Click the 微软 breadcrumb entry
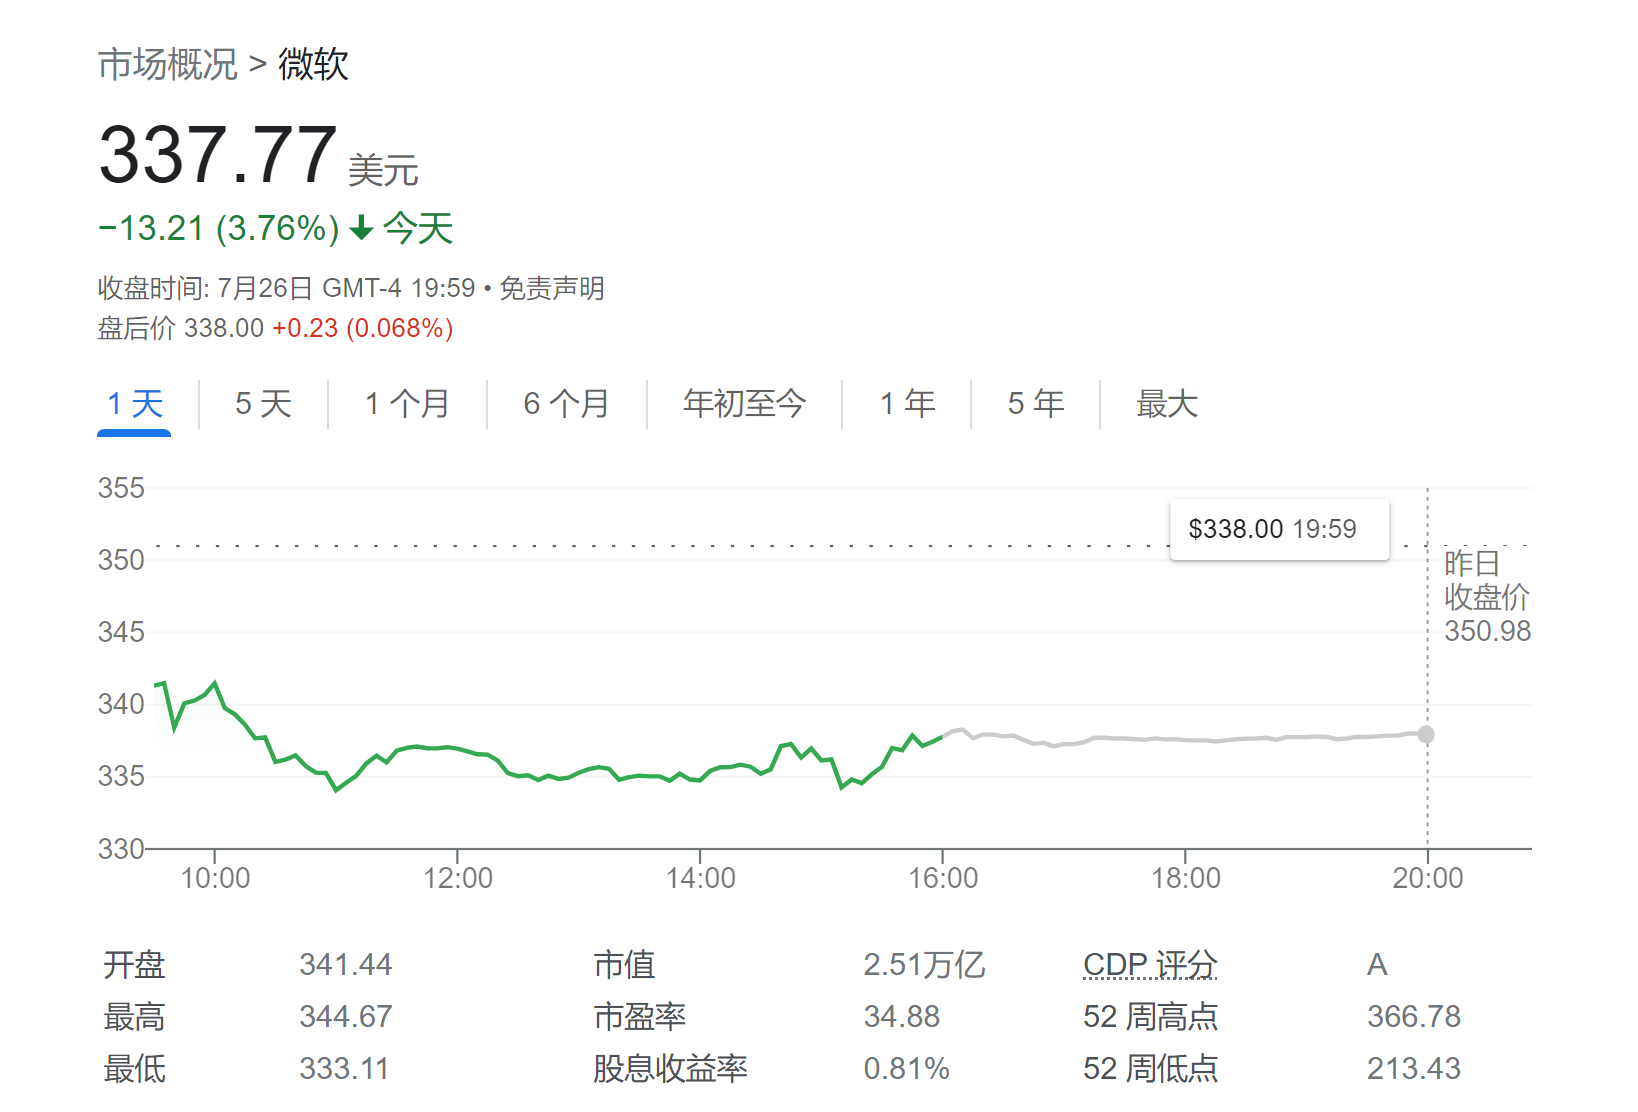The height and width of the screenshot is (1112, 1638). [x=315, y=63]
